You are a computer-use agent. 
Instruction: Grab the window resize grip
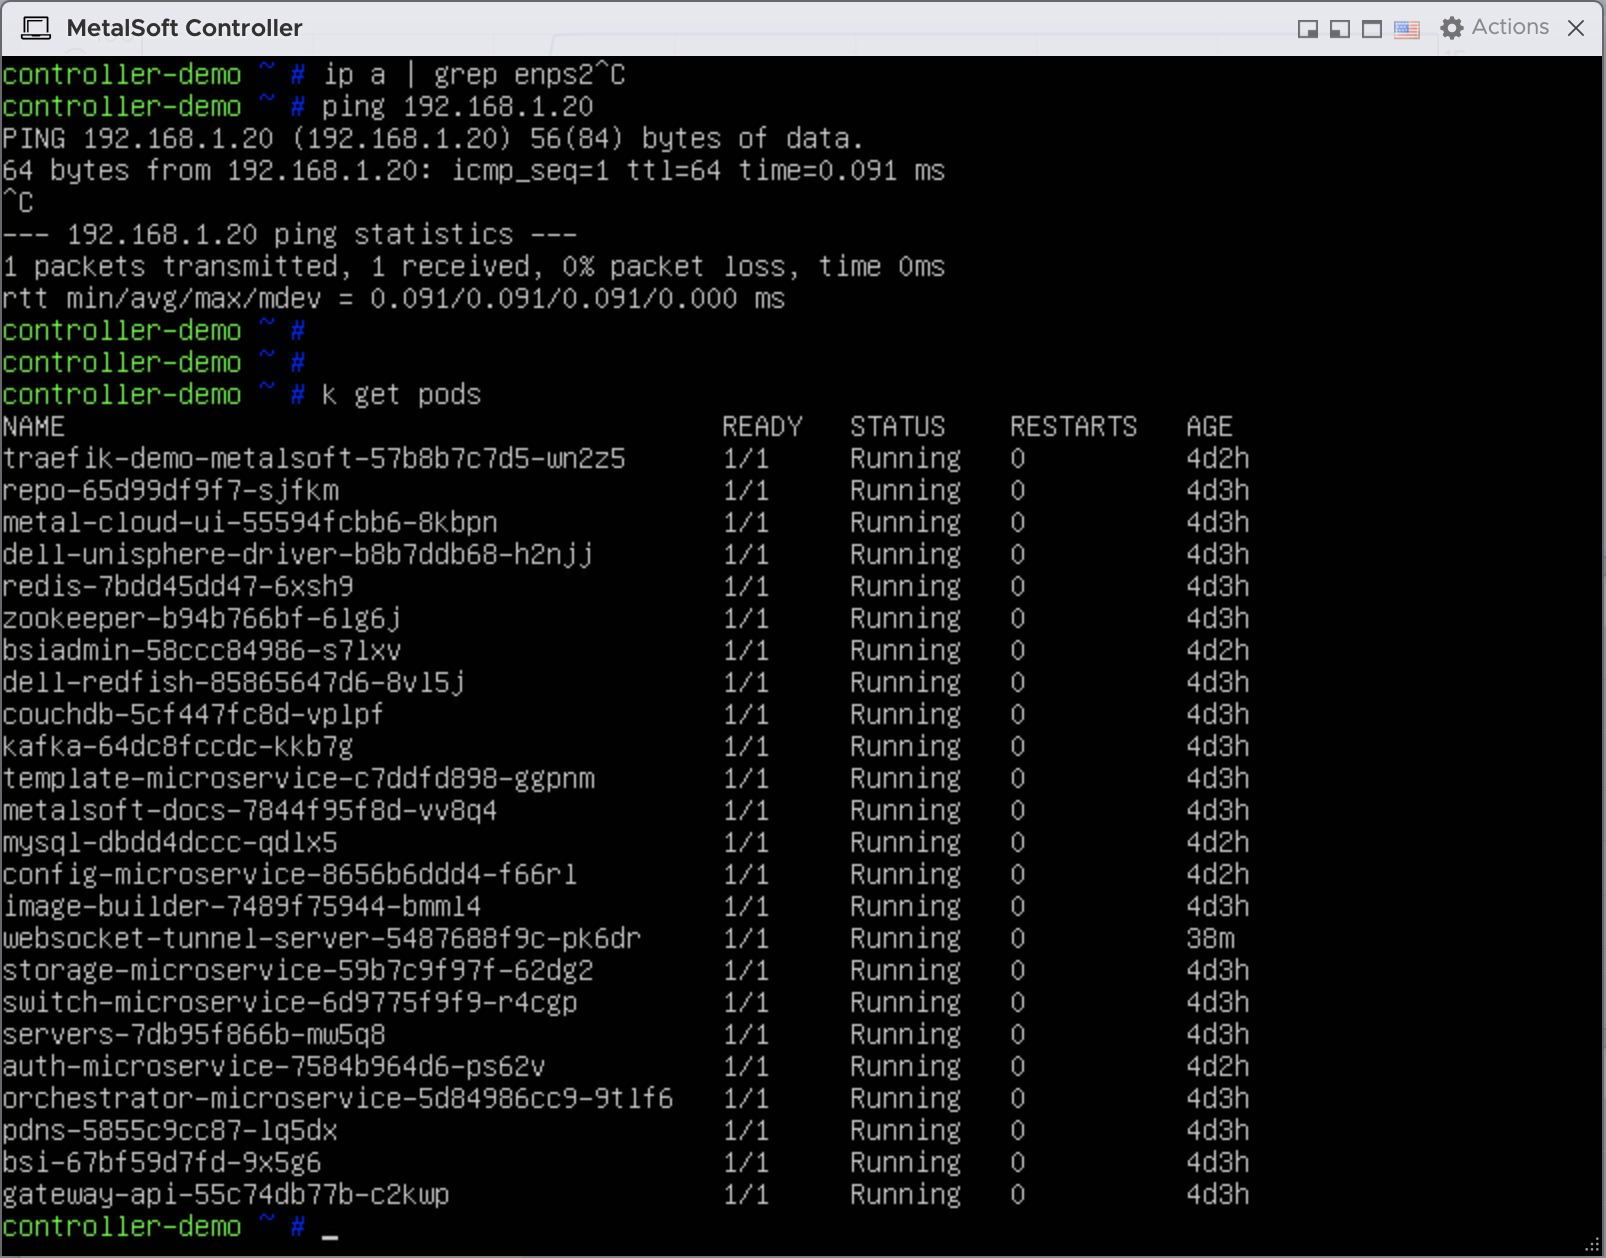(x=1593, y=1246)
